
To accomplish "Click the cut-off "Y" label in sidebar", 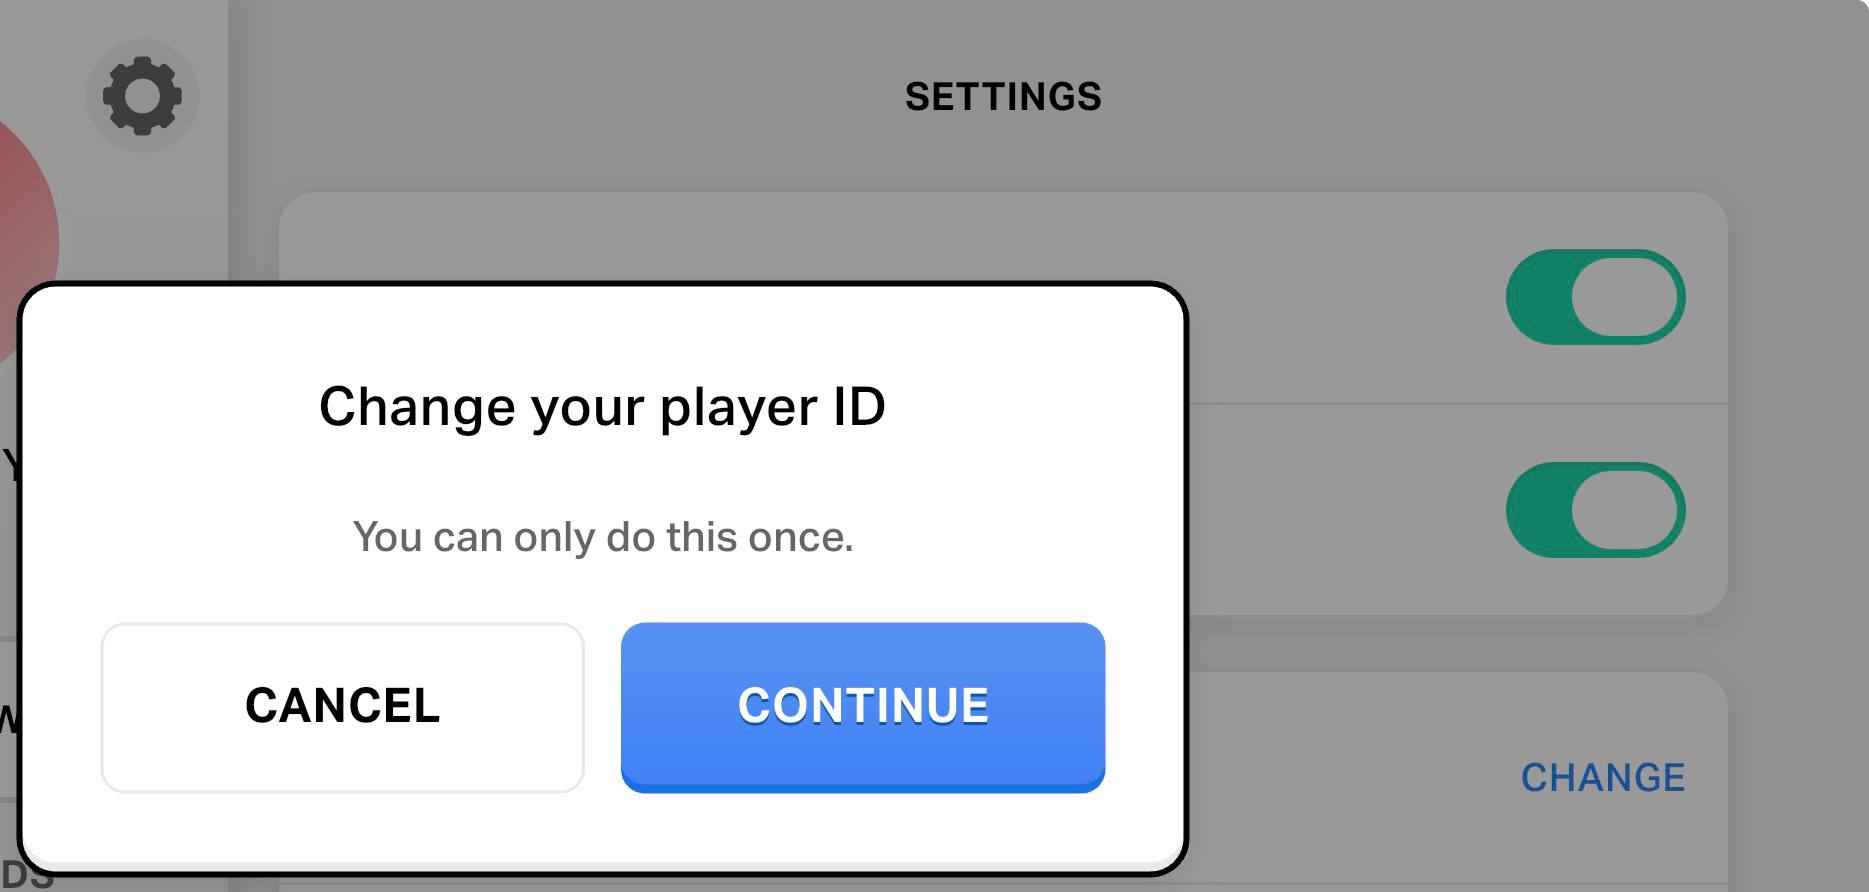I will 9,465.
